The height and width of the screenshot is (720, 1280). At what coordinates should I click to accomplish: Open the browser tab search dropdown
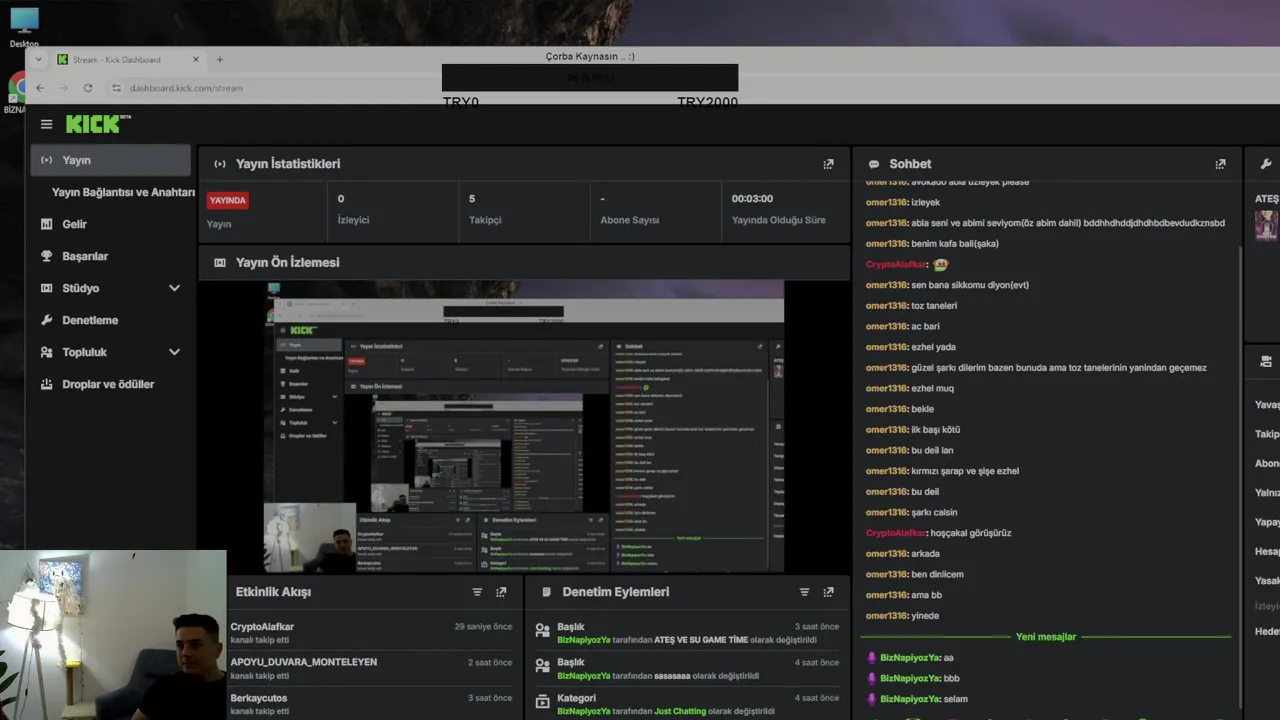(x=38, y=60)
